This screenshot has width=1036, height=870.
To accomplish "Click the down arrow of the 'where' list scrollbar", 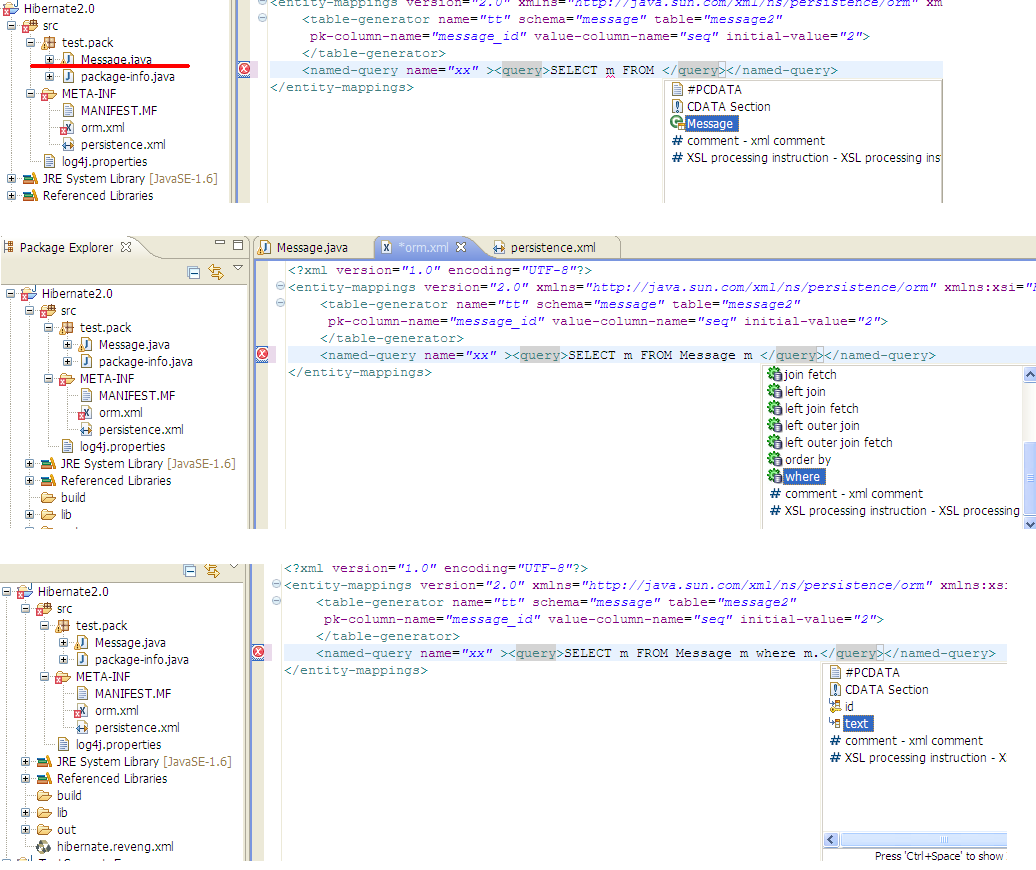I will point(1029,523).
